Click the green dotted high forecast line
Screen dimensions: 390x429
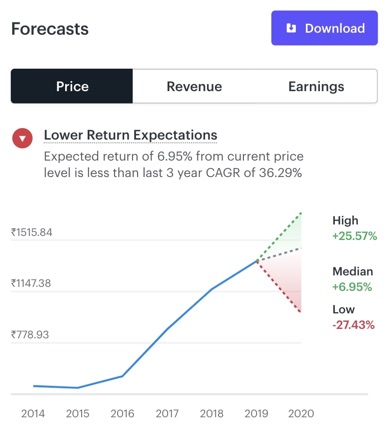point(279,237)
